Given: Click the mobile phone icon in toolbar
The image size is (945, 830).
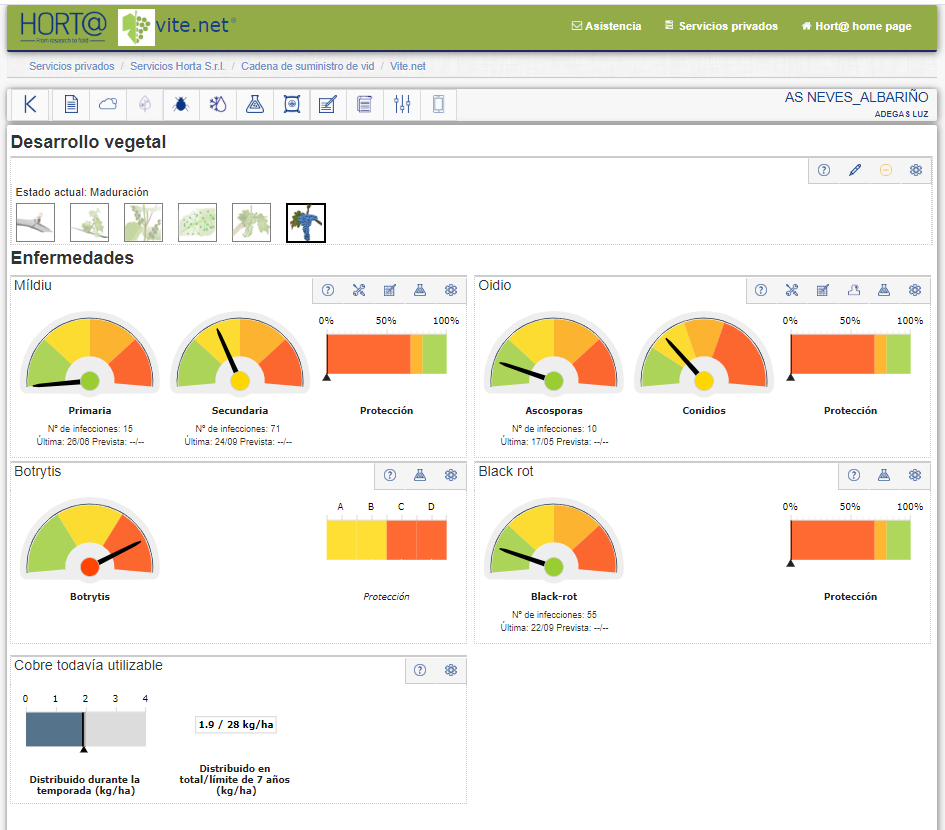Looking at the screenshot, I should (x=438, y=105).
